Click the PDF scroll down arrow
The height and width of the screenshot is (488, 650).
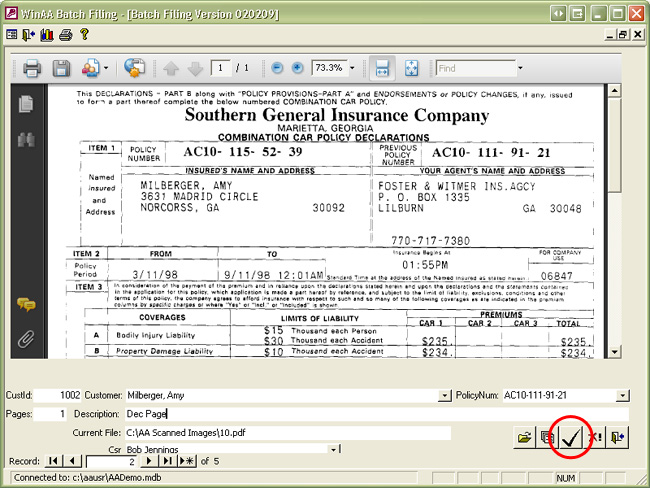tap(614, 352)
